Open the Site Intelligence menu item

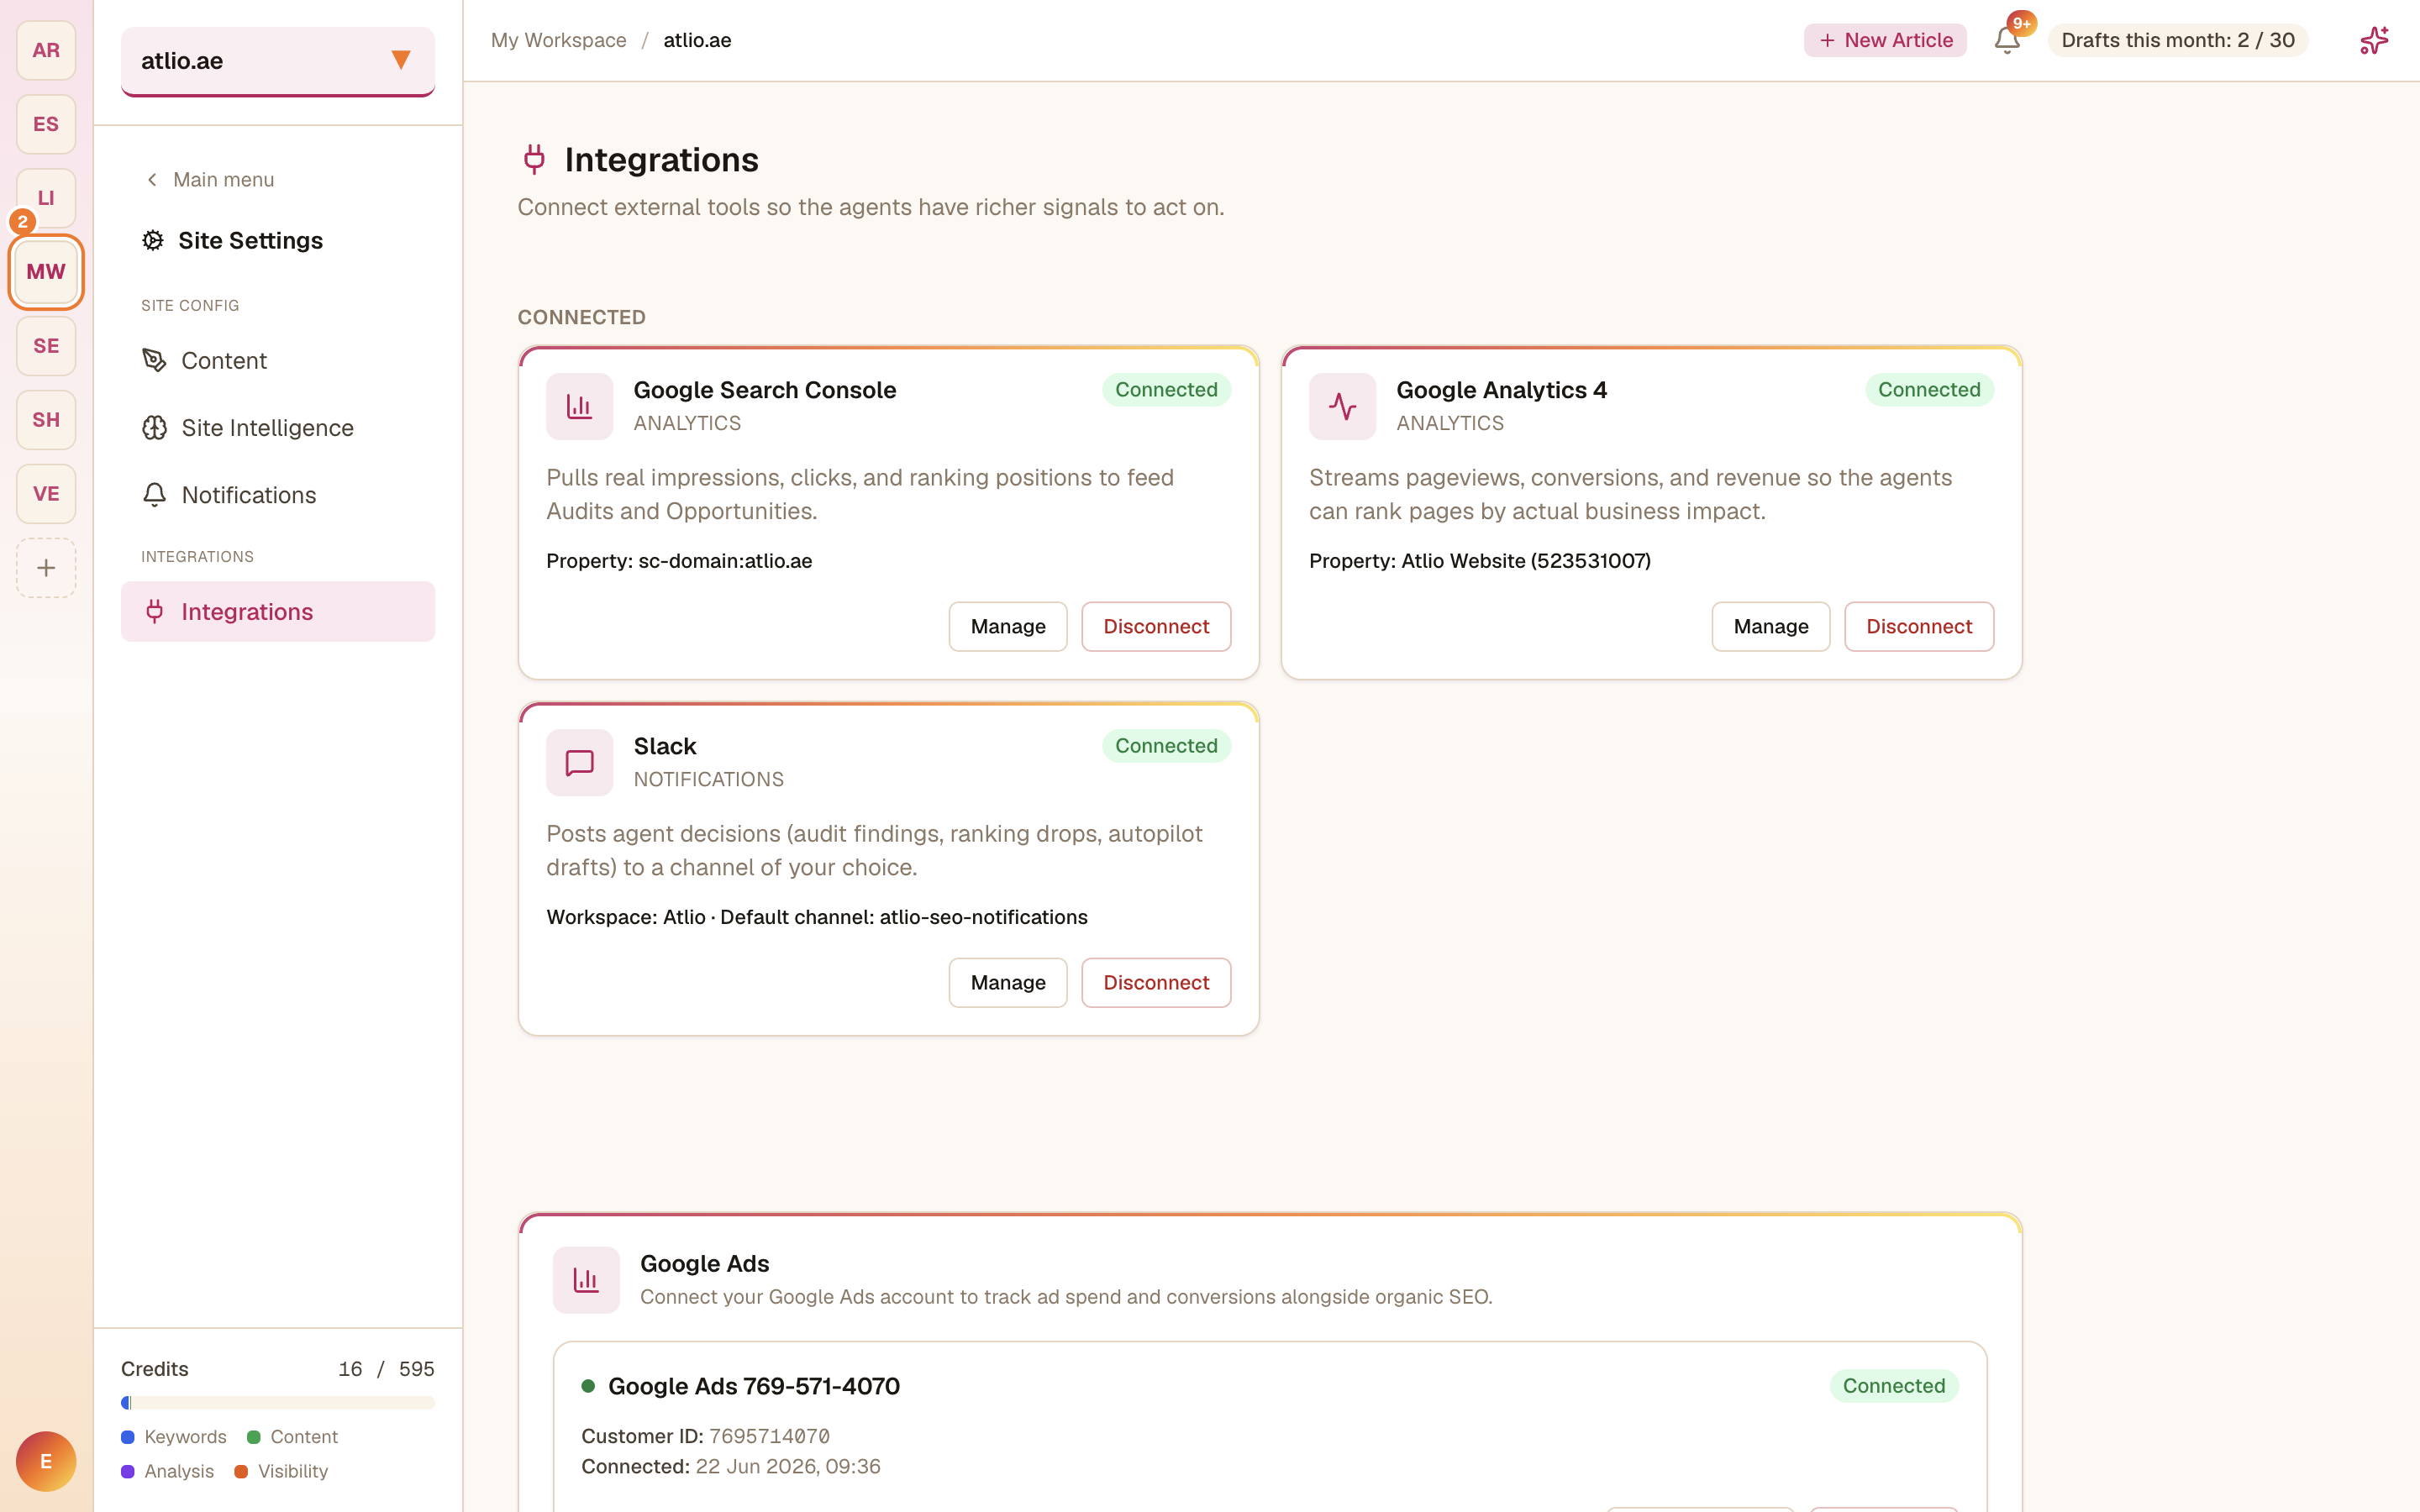278,428
